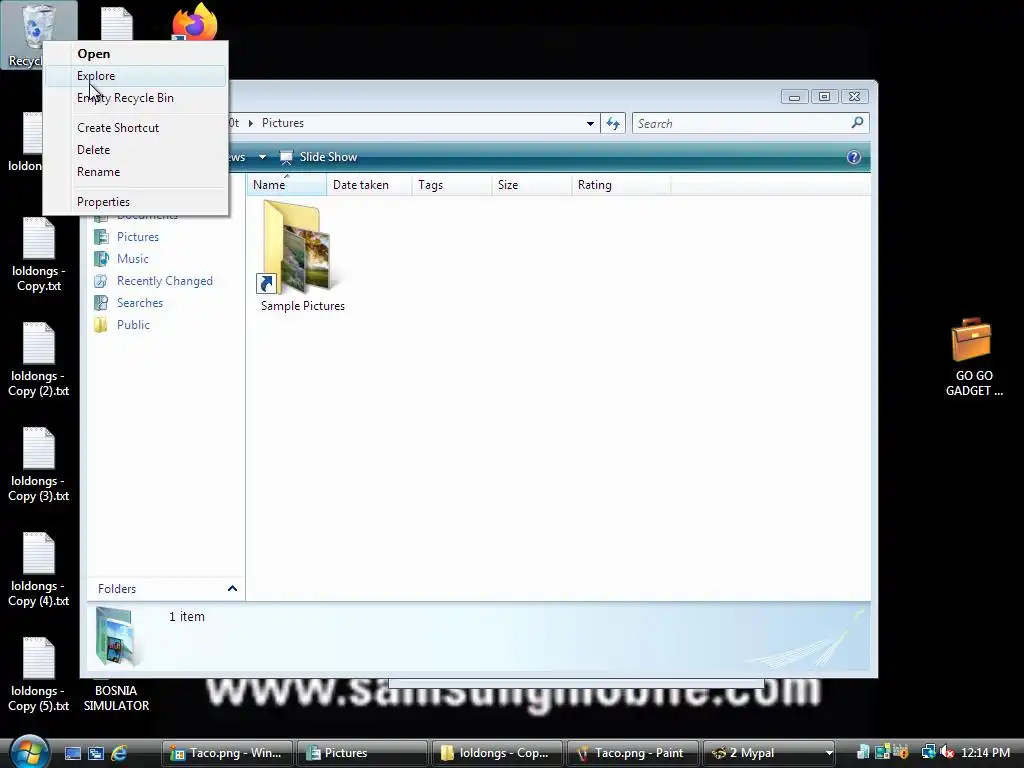
Task: Select loldongs - Copy (4).txt desktop file
Action: pos(39,570)
